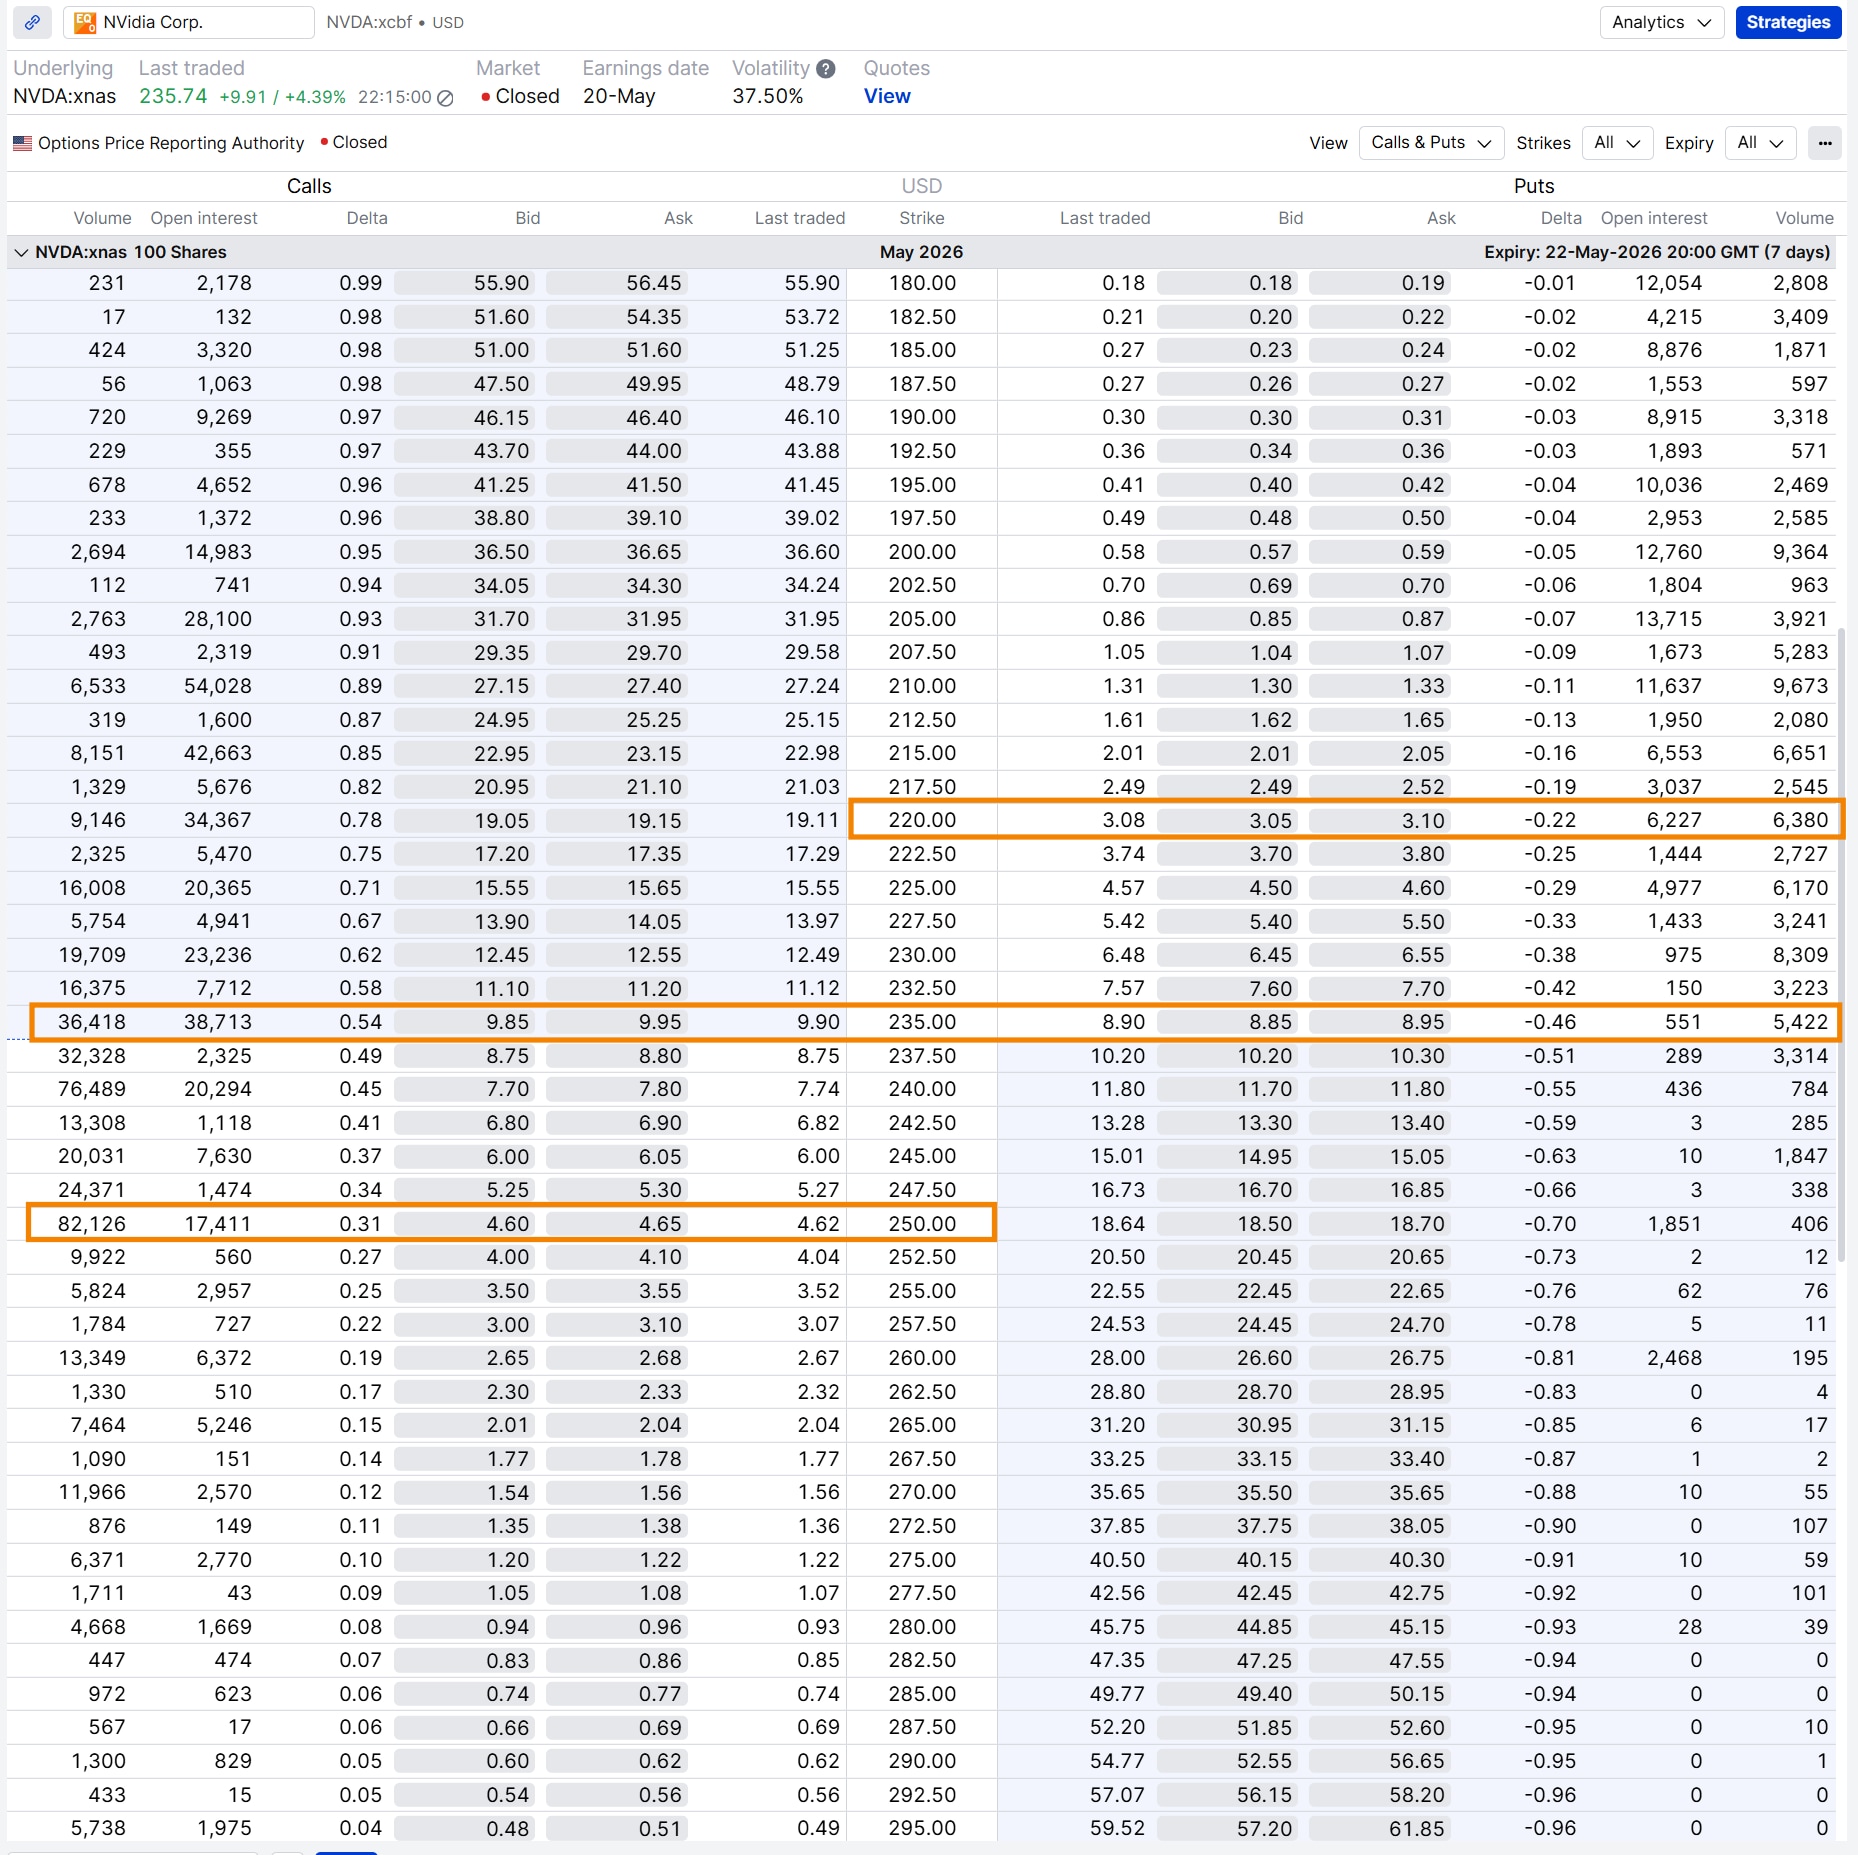Click the Earnings date 20-May value
The width and height of the screenshot is (1858, 1855).
[619, 97]
